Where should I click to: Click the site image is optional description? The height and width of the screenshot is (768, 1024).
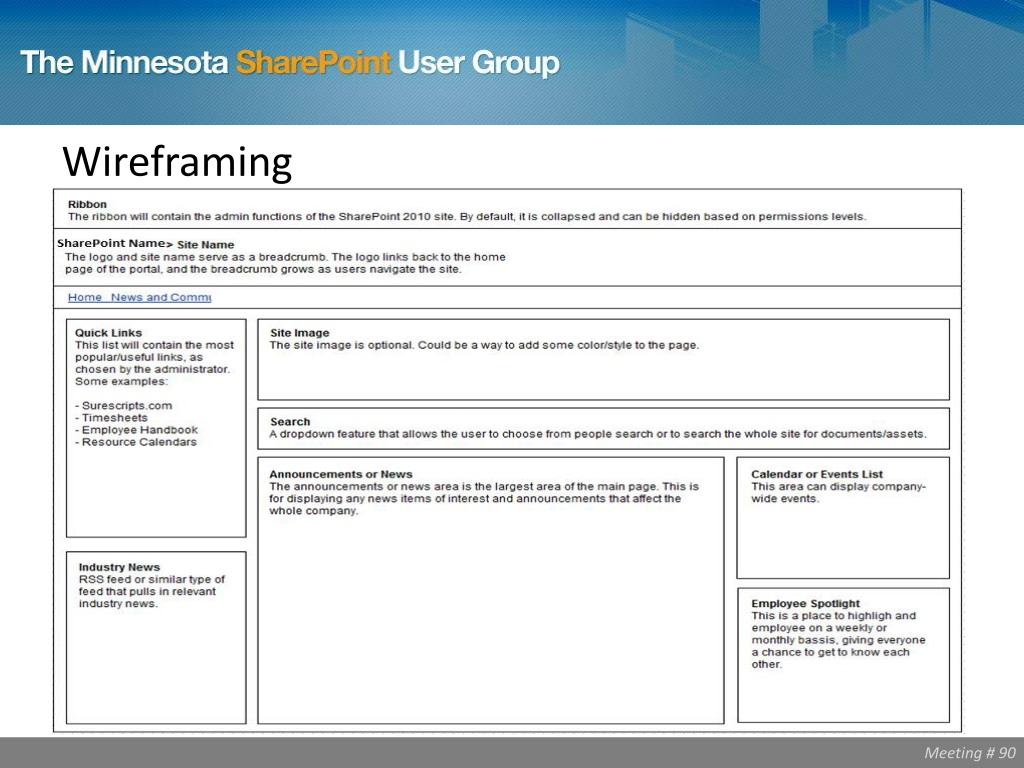click(484, 345)
